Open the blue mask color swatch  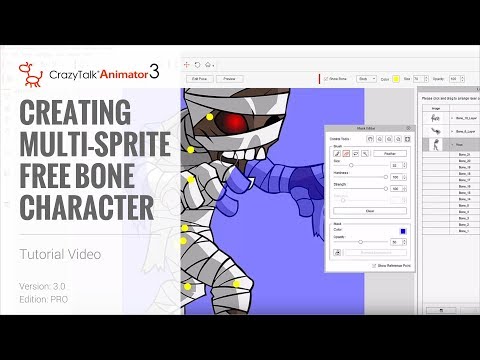(x=403, y=231)
